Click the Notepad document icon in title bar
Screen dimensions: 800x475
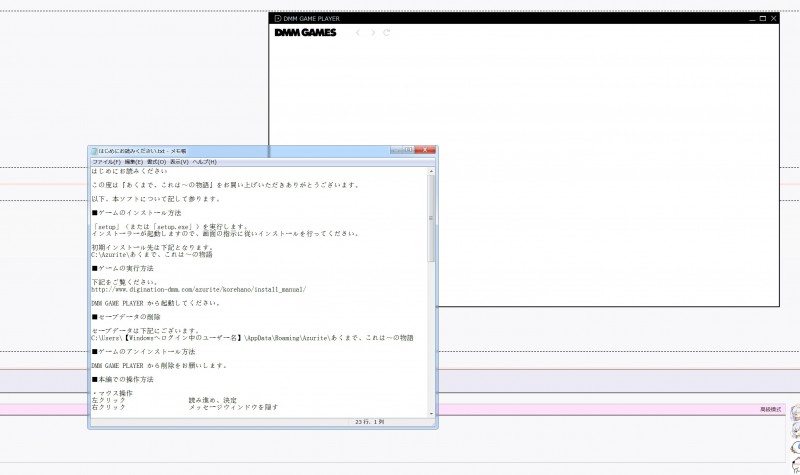coord(94,151)
